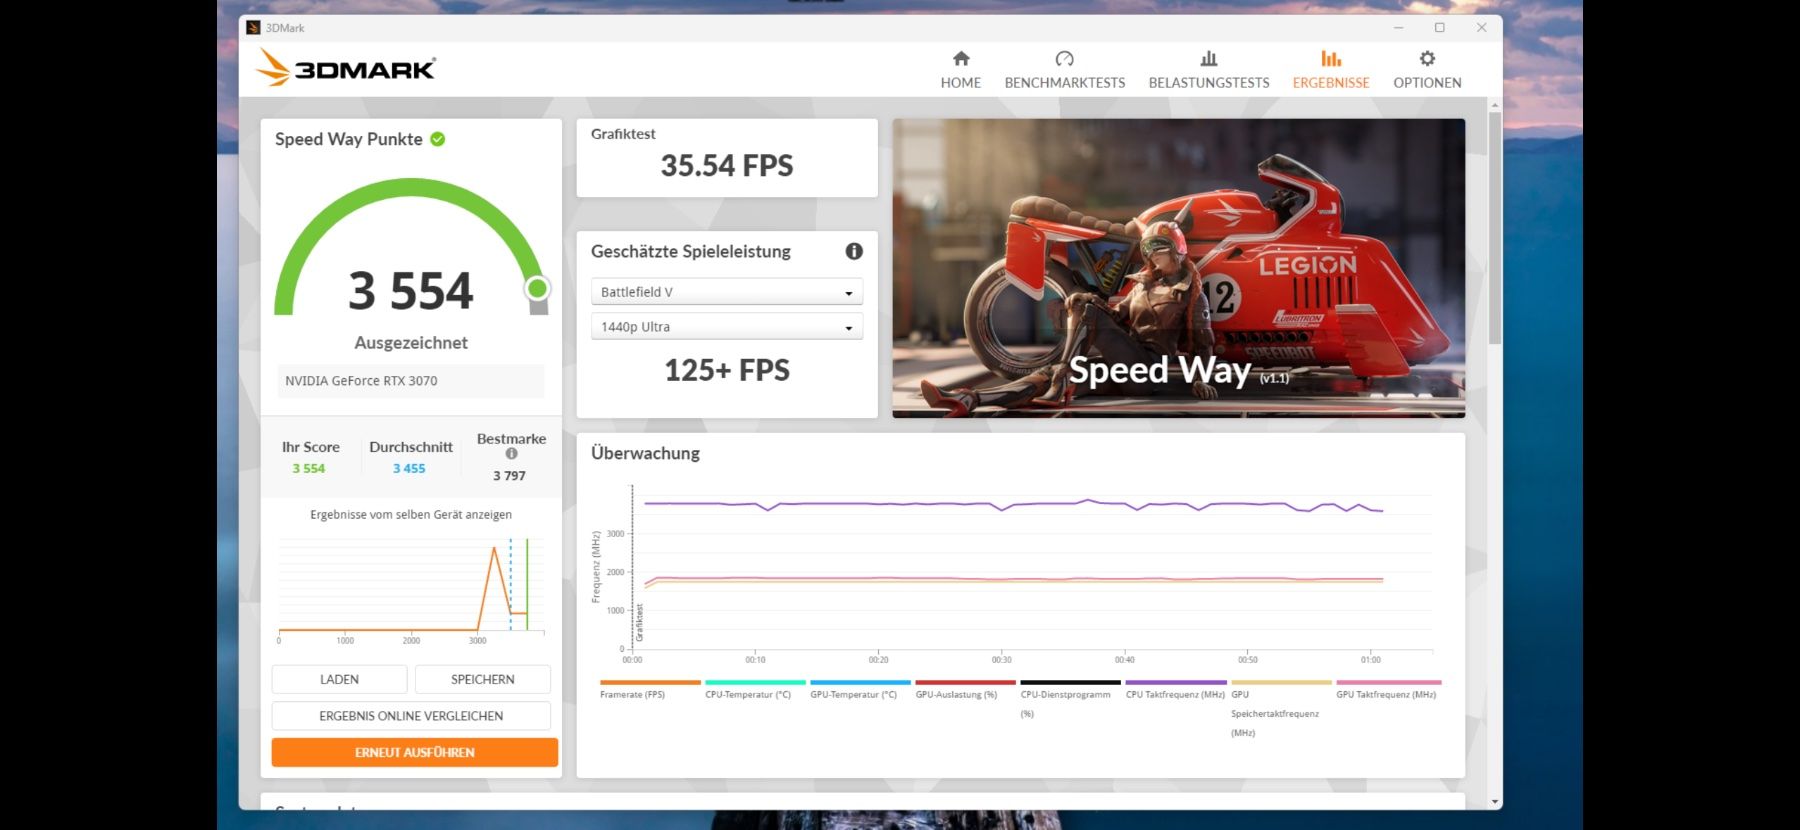Click the orange results chart icon
Screen dimensions: 1800x830
1331,58
